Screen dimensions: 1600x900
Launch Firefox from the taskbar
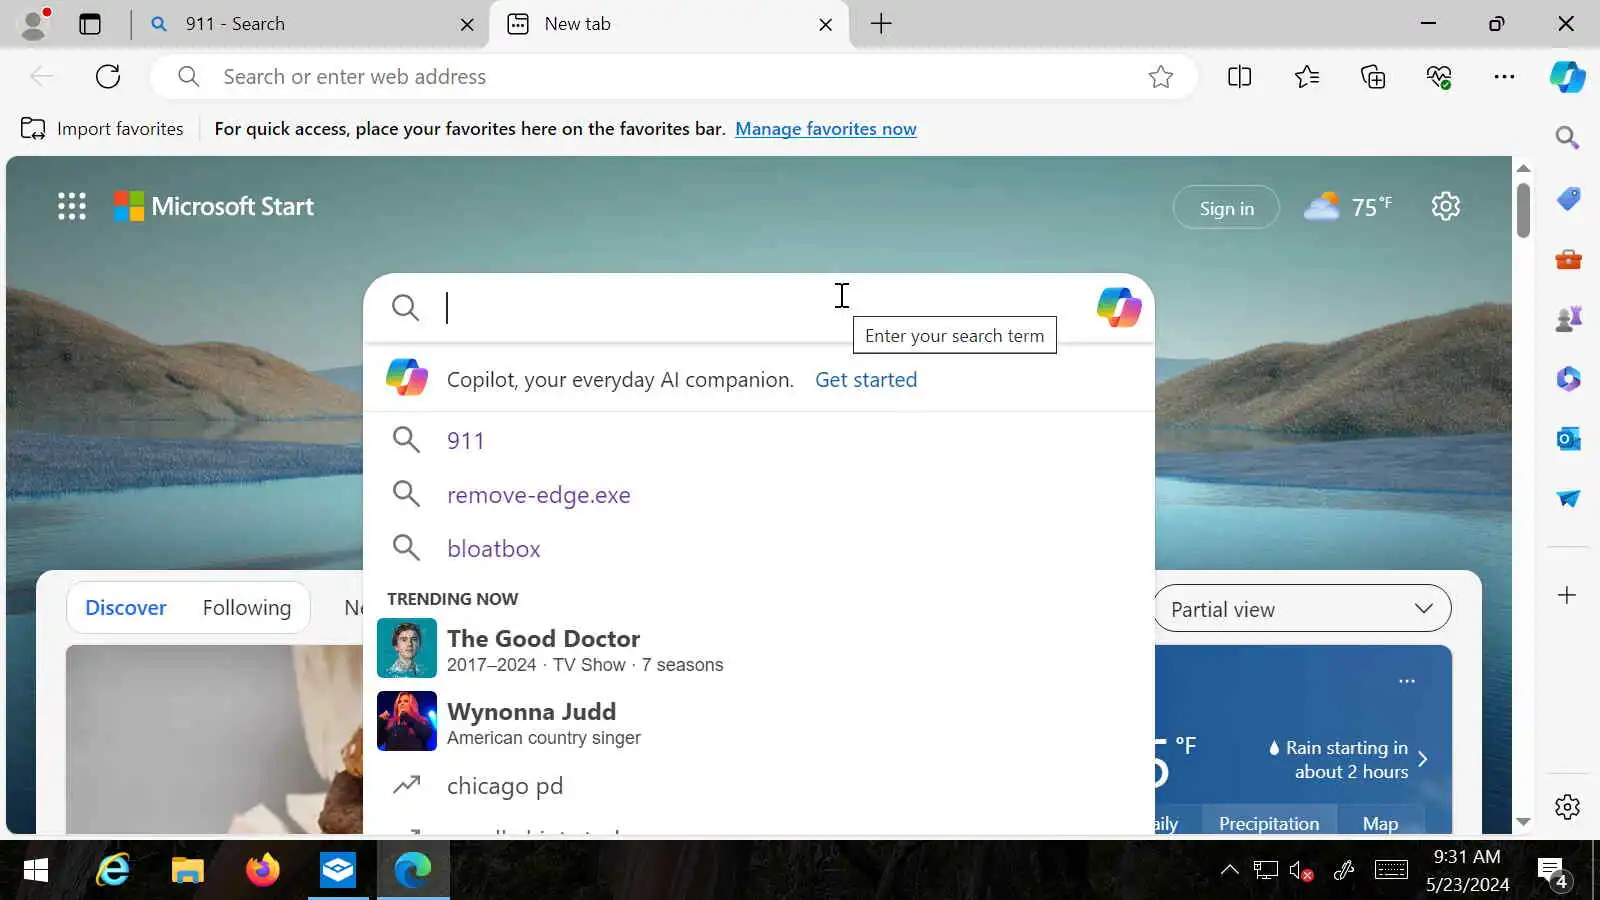[263, 870]
